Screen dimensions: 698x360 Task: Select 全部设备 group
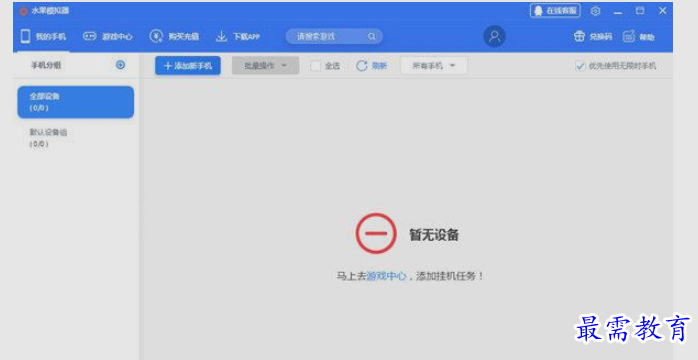pos(76,102)
